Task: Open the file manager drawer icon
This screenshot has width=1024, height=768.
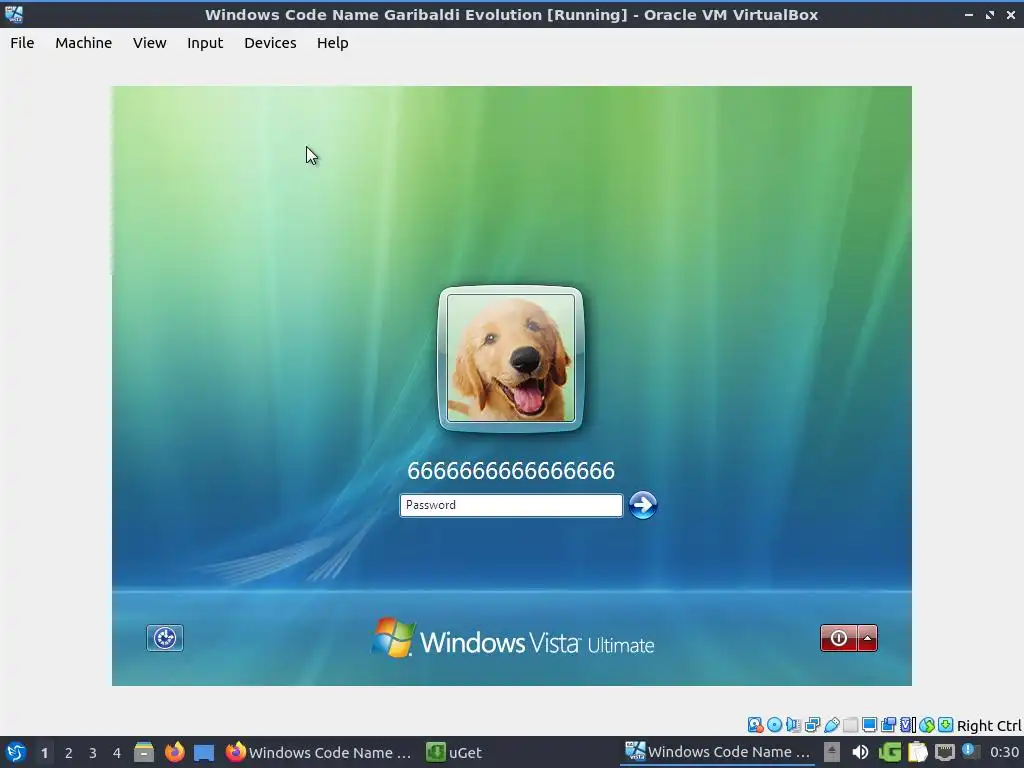Action: point(144,752)
